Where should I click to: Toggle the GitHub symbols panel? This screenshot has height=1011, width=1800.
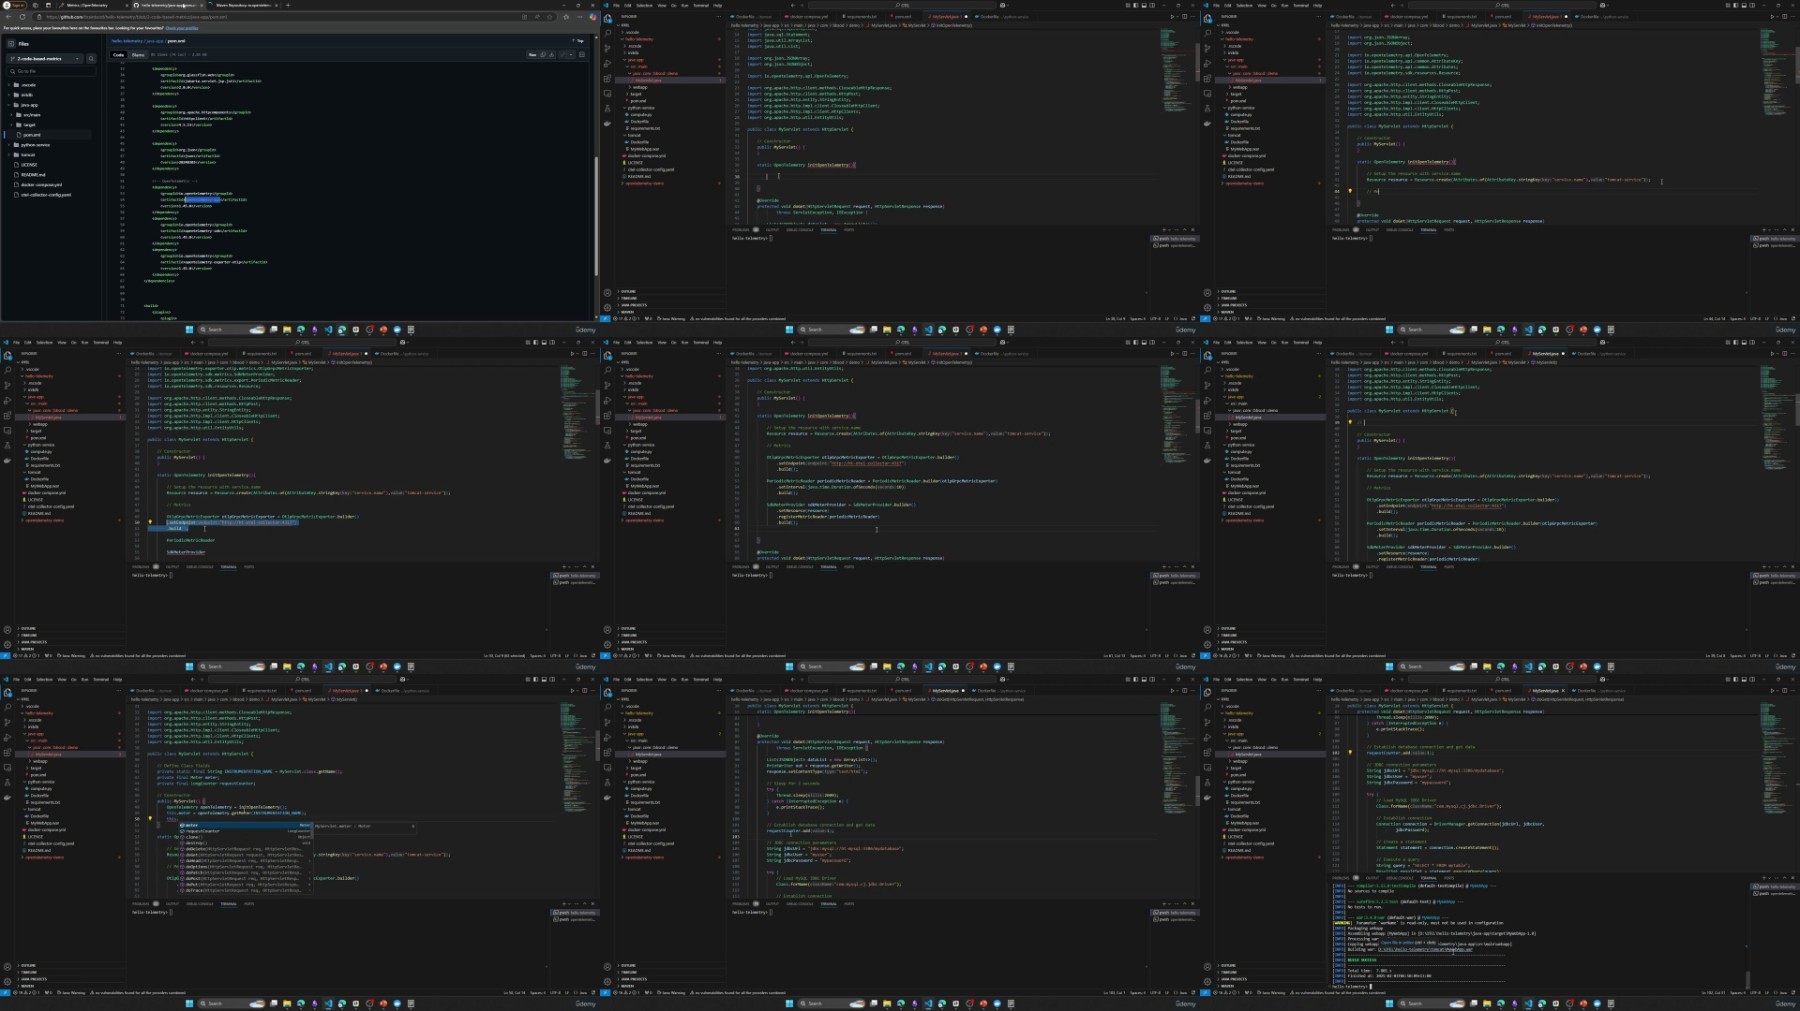tap(582, 55)
